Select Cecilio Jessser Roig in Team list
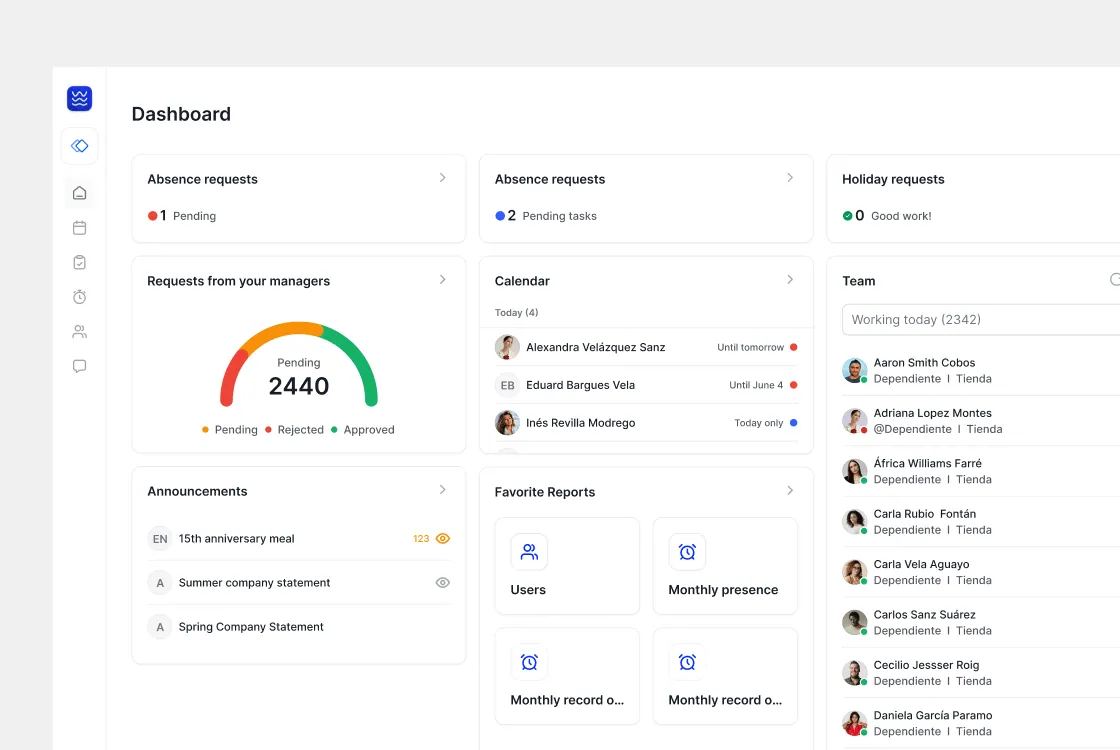 981,673
